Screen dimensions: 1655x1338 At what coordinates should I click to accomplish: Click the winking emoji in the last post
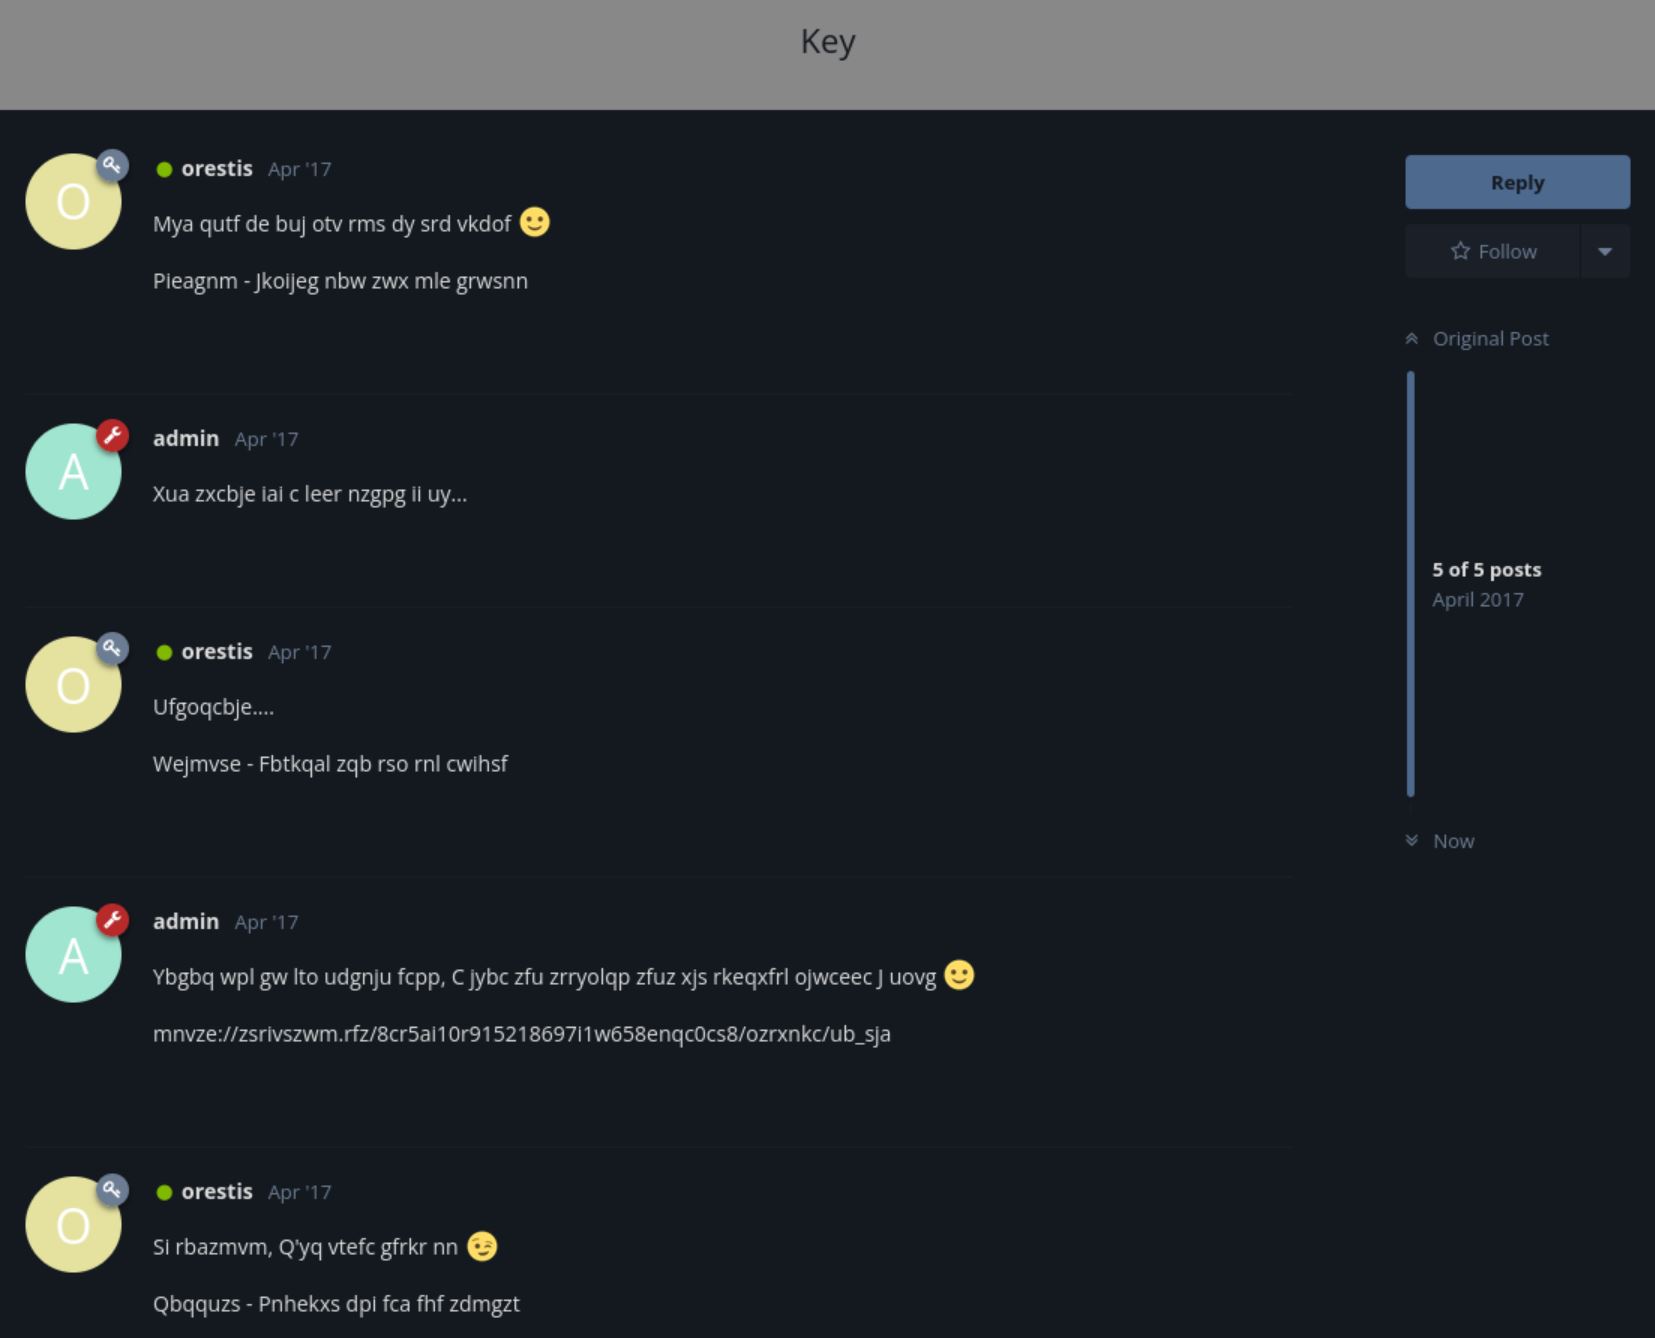[482, 1246]
